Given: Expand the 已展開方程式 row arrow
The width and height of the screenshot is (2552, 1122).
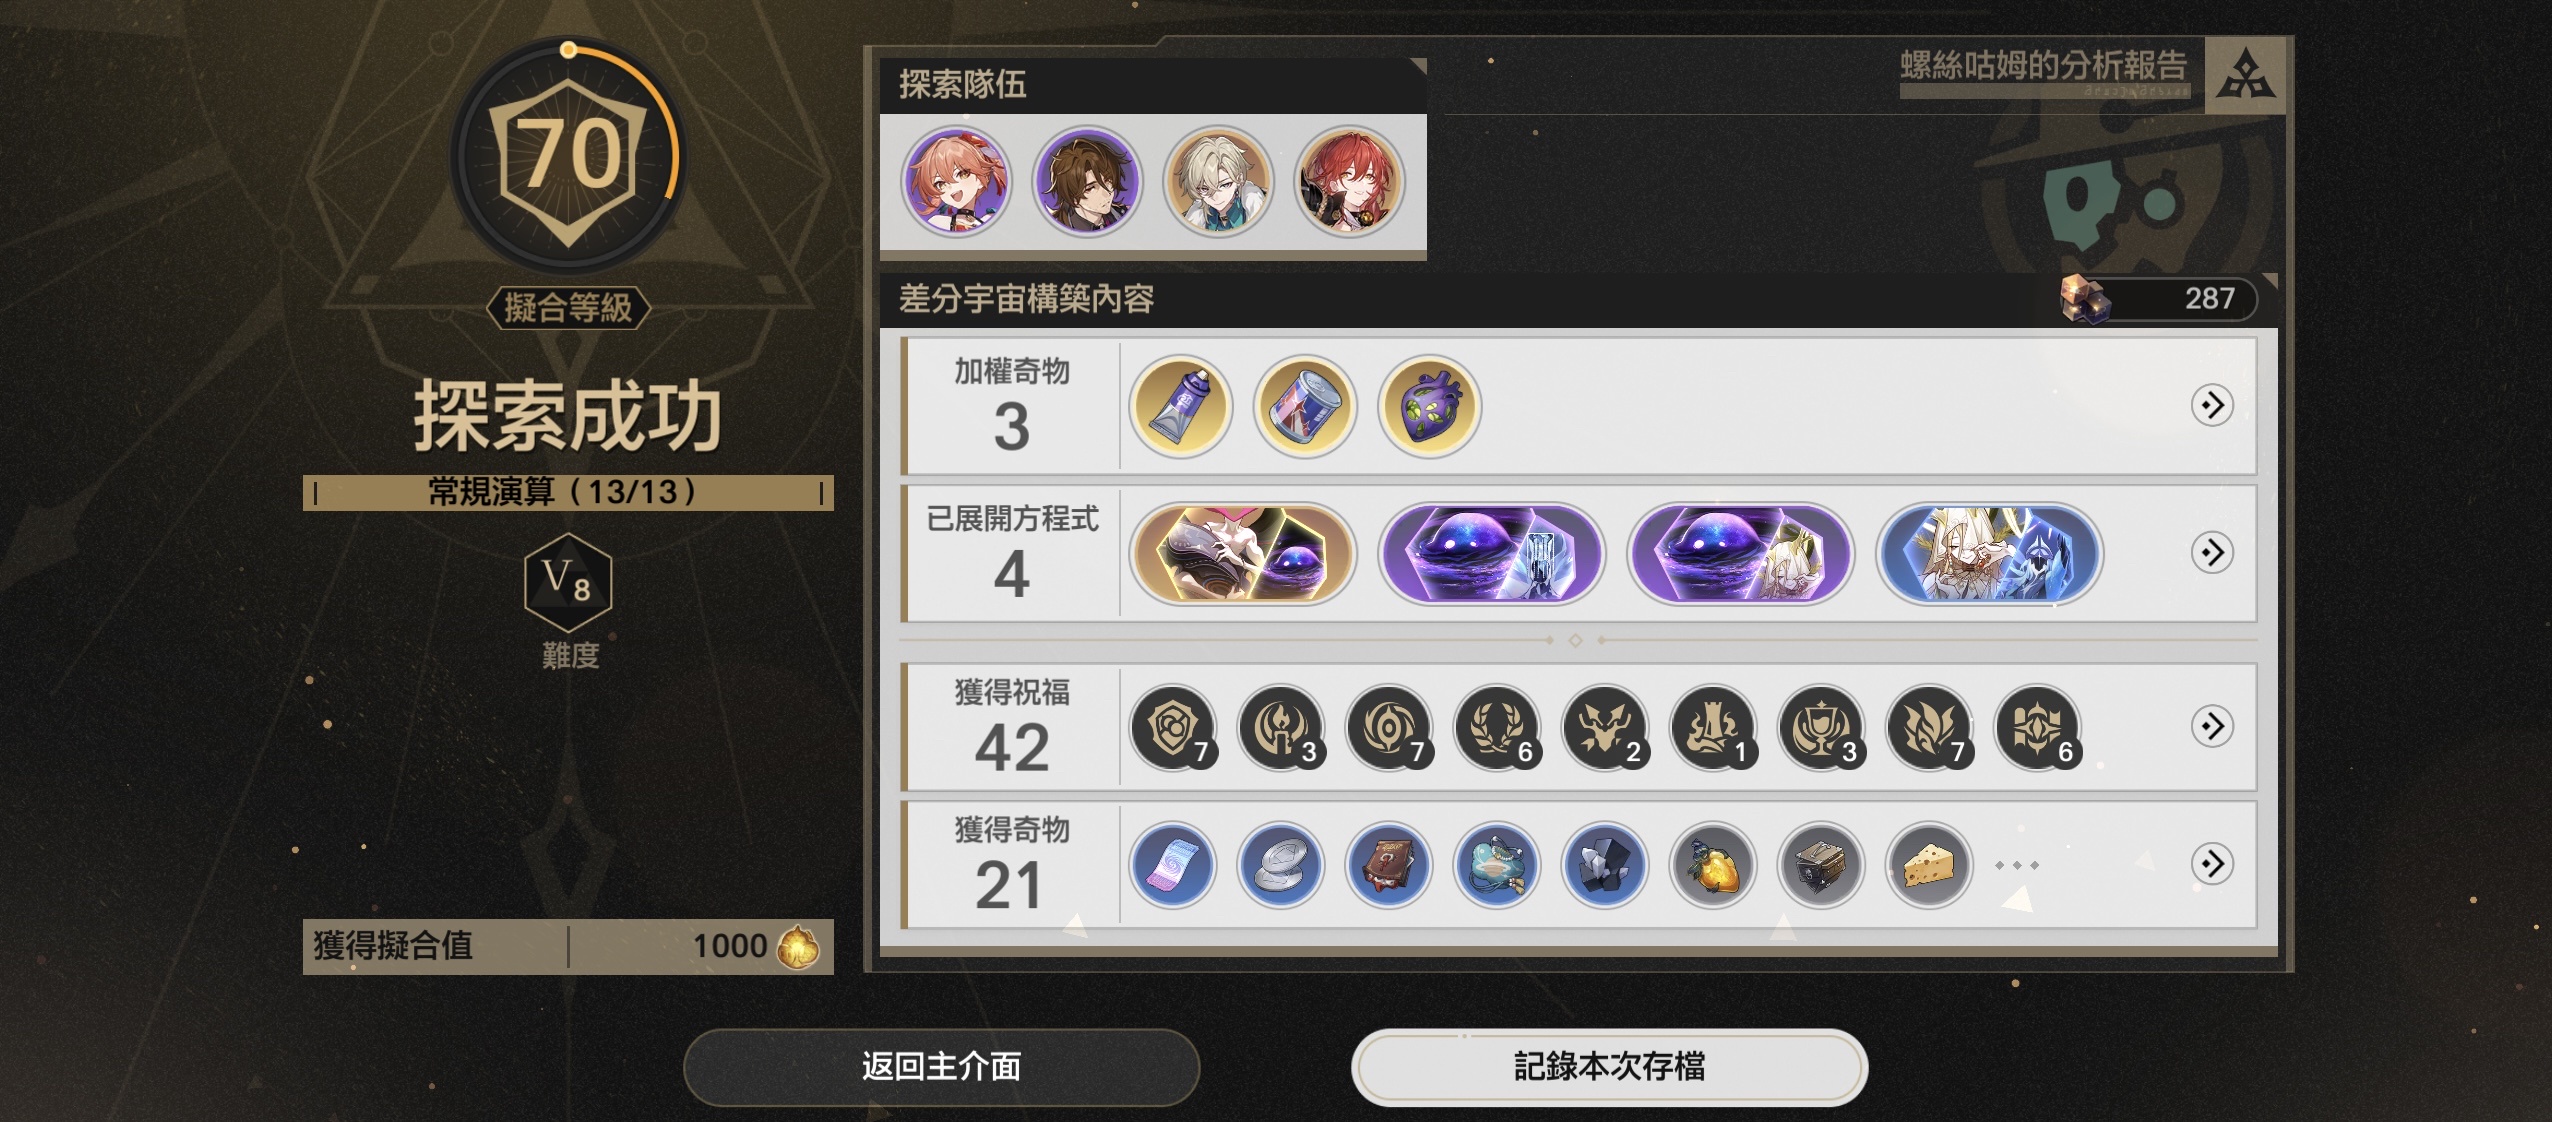Looking at the screenshot, I should (x=2212, y=552).
